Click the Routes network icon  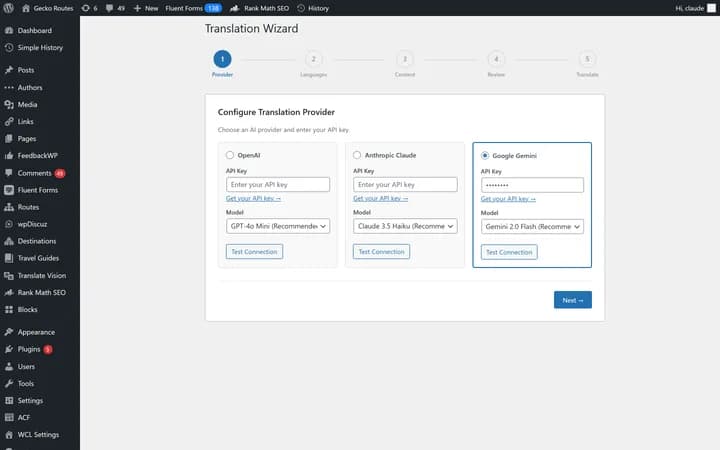(x=9, y=207)
